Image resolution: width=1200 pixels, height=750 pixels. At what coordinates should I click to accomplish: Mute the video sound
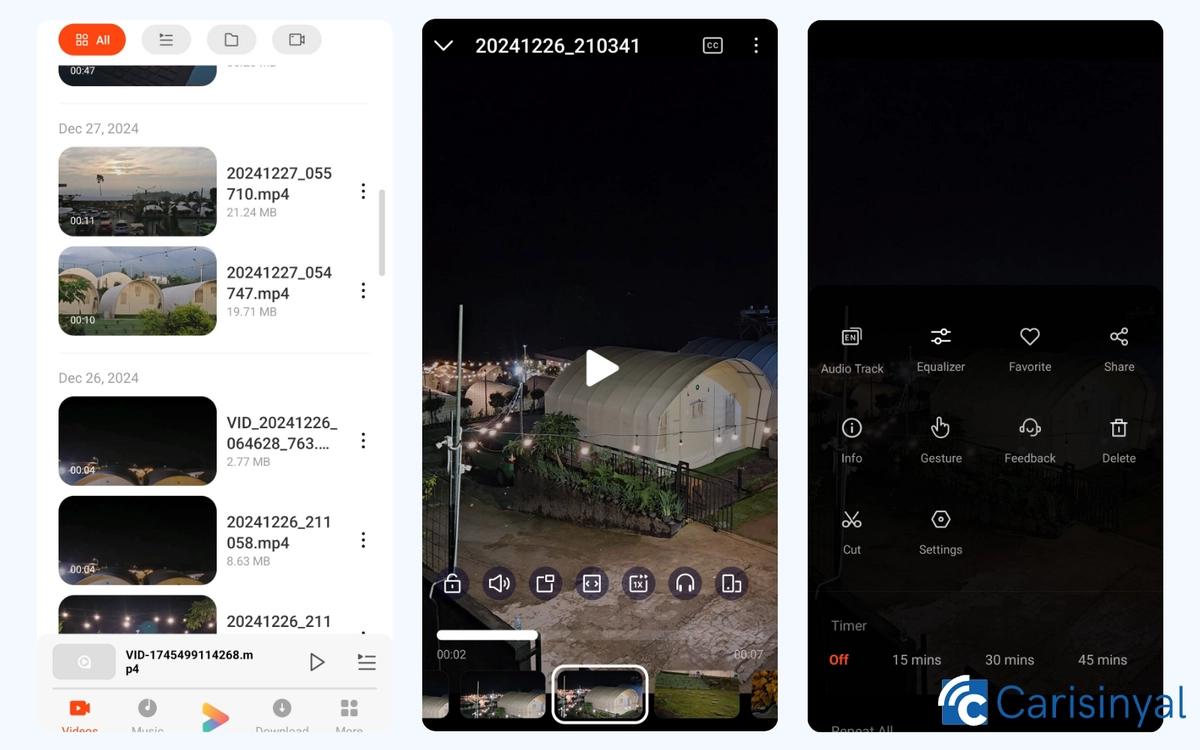(499, 583)
